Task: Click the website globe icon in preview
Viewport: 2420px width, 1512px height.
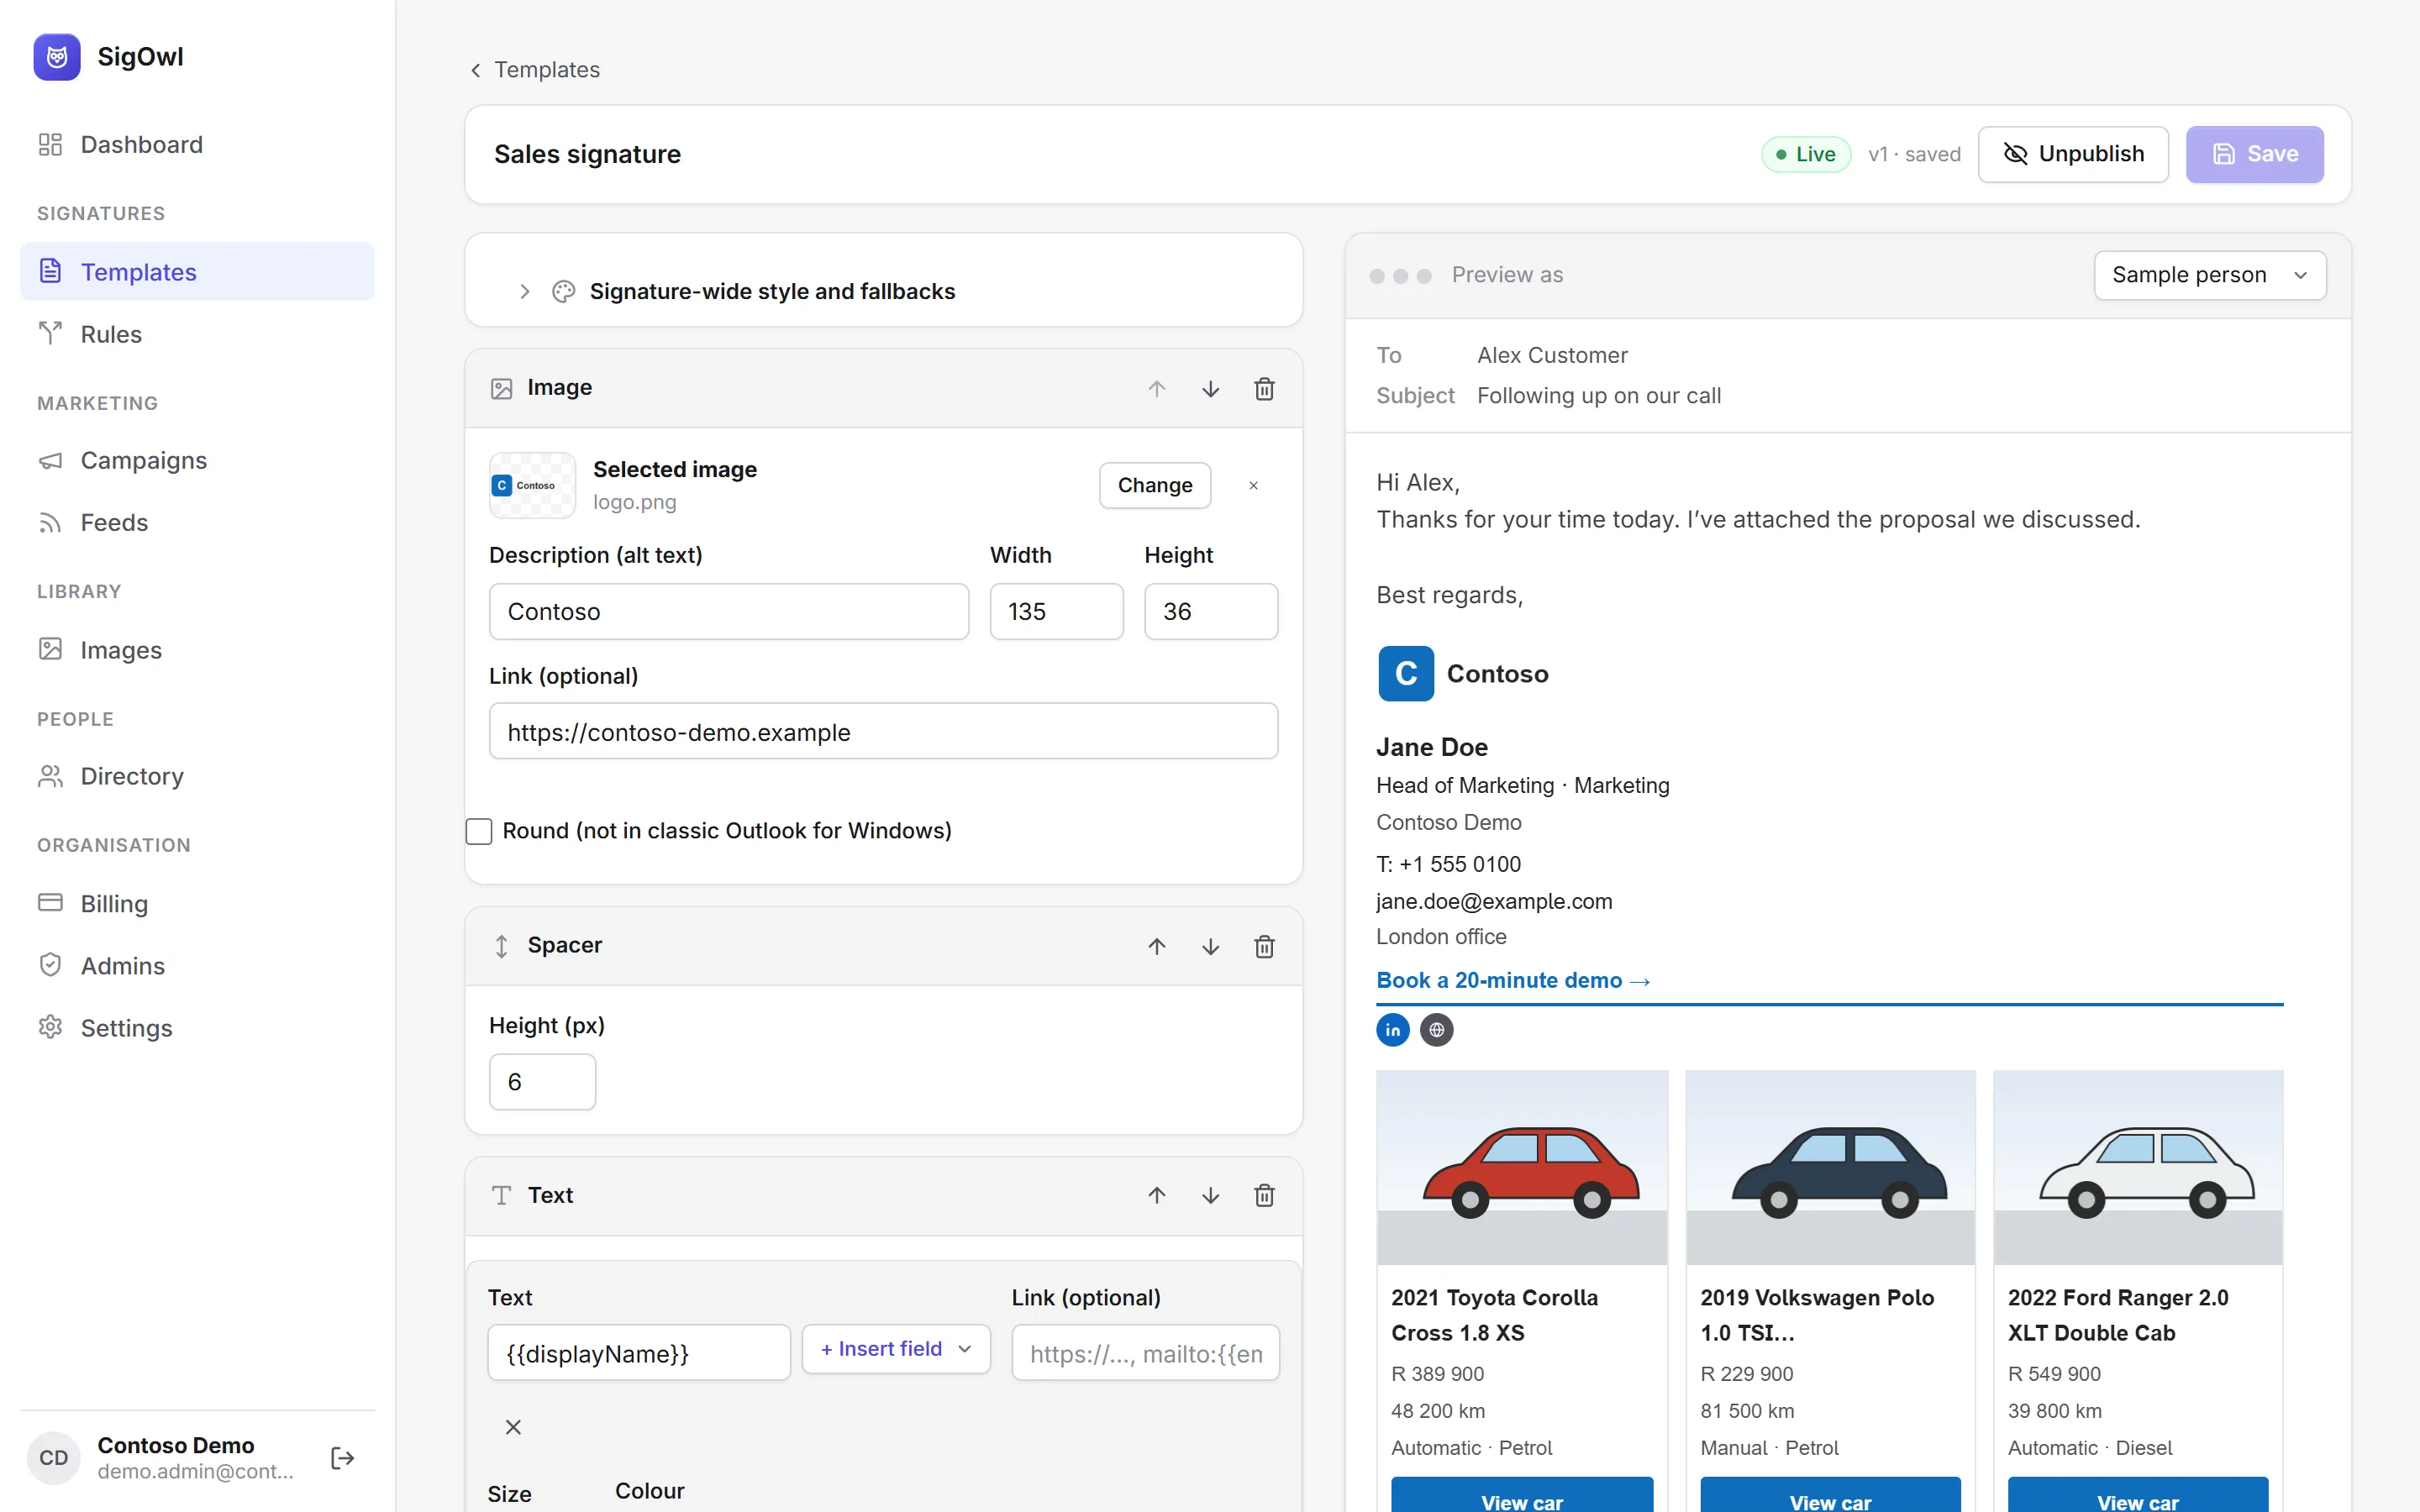Action: [x=1437, y=1030]
